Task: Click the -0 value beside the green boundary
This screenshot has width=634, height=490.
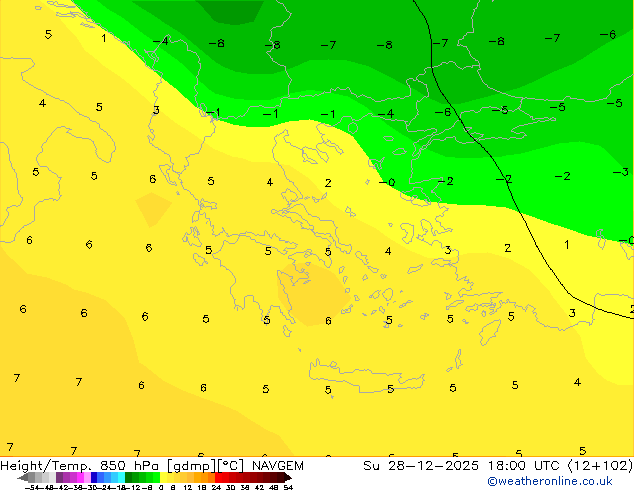Action: coord(387,182)
